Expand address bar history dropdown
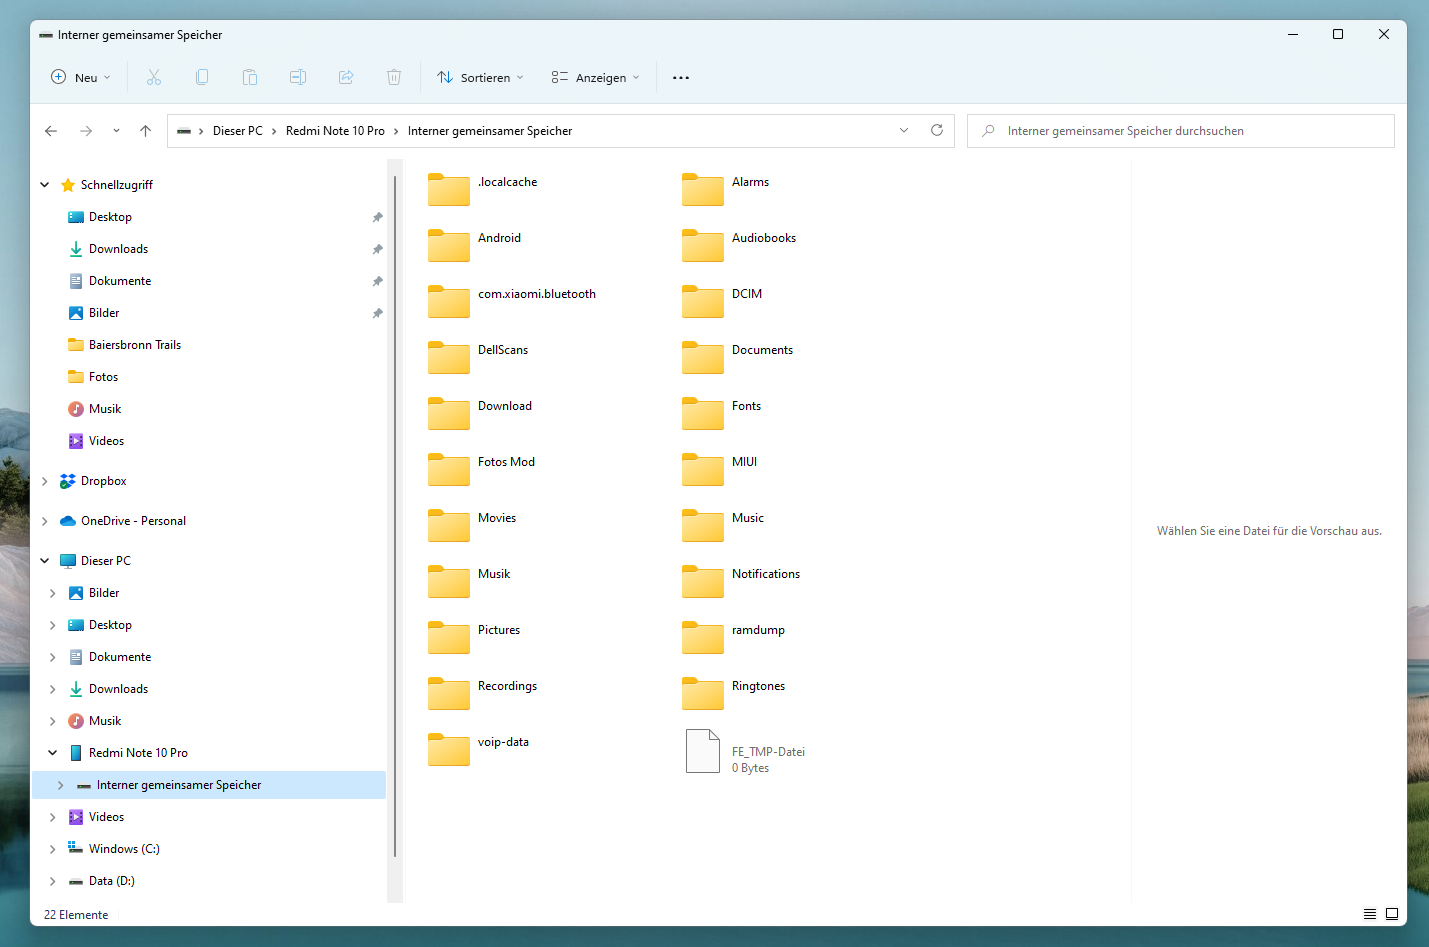 [904, 130]
